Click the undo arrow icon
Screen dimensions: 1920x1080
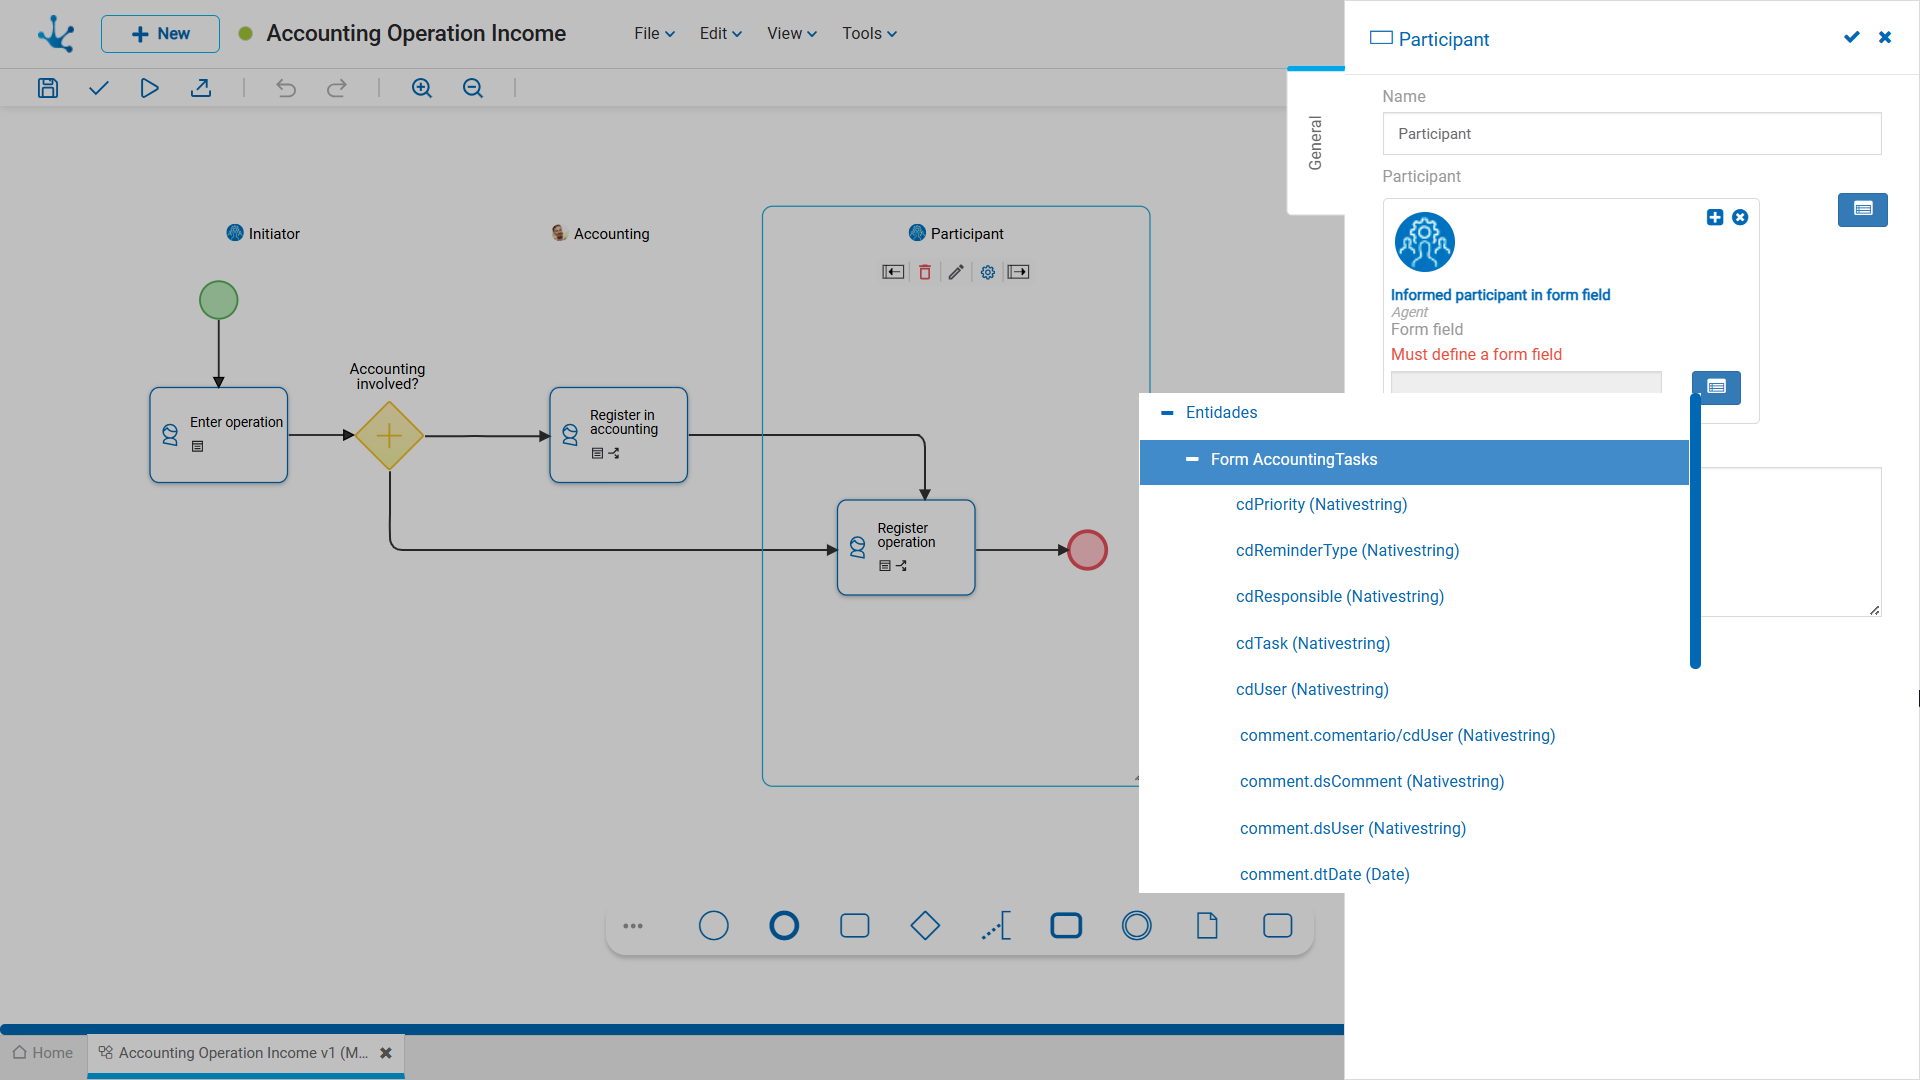tap(286, 88)
